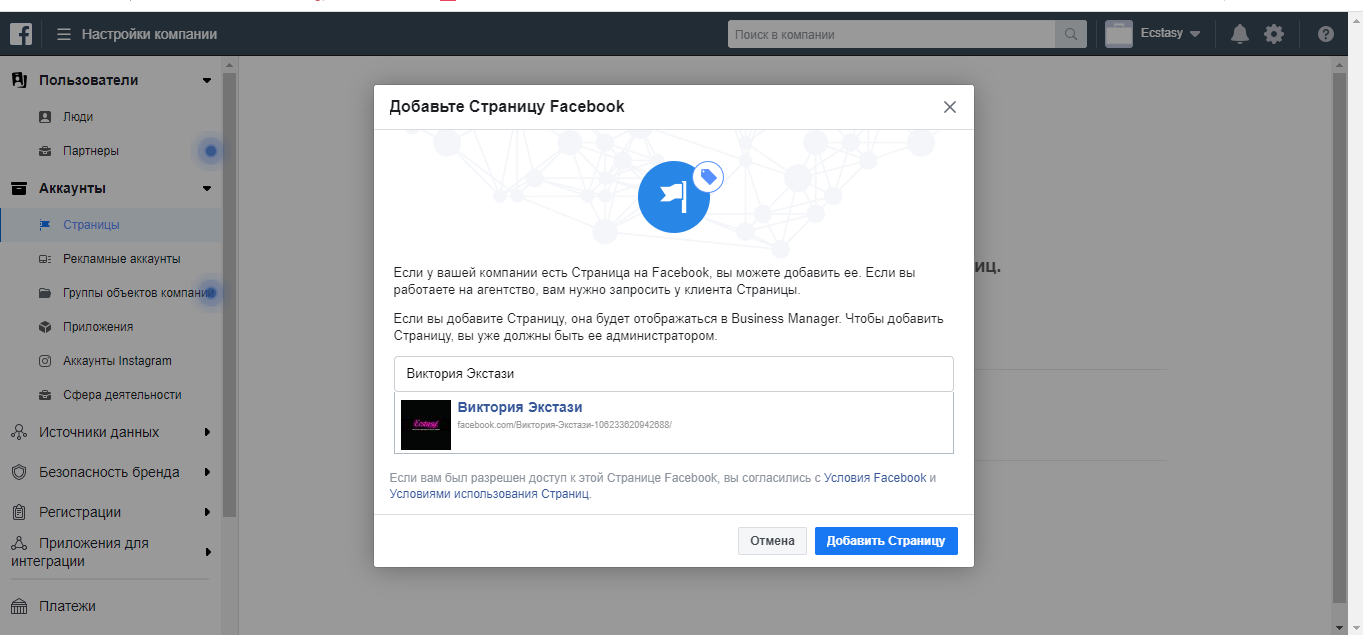Click the Рекламные аккаунты icon

(x=45, y=259)
